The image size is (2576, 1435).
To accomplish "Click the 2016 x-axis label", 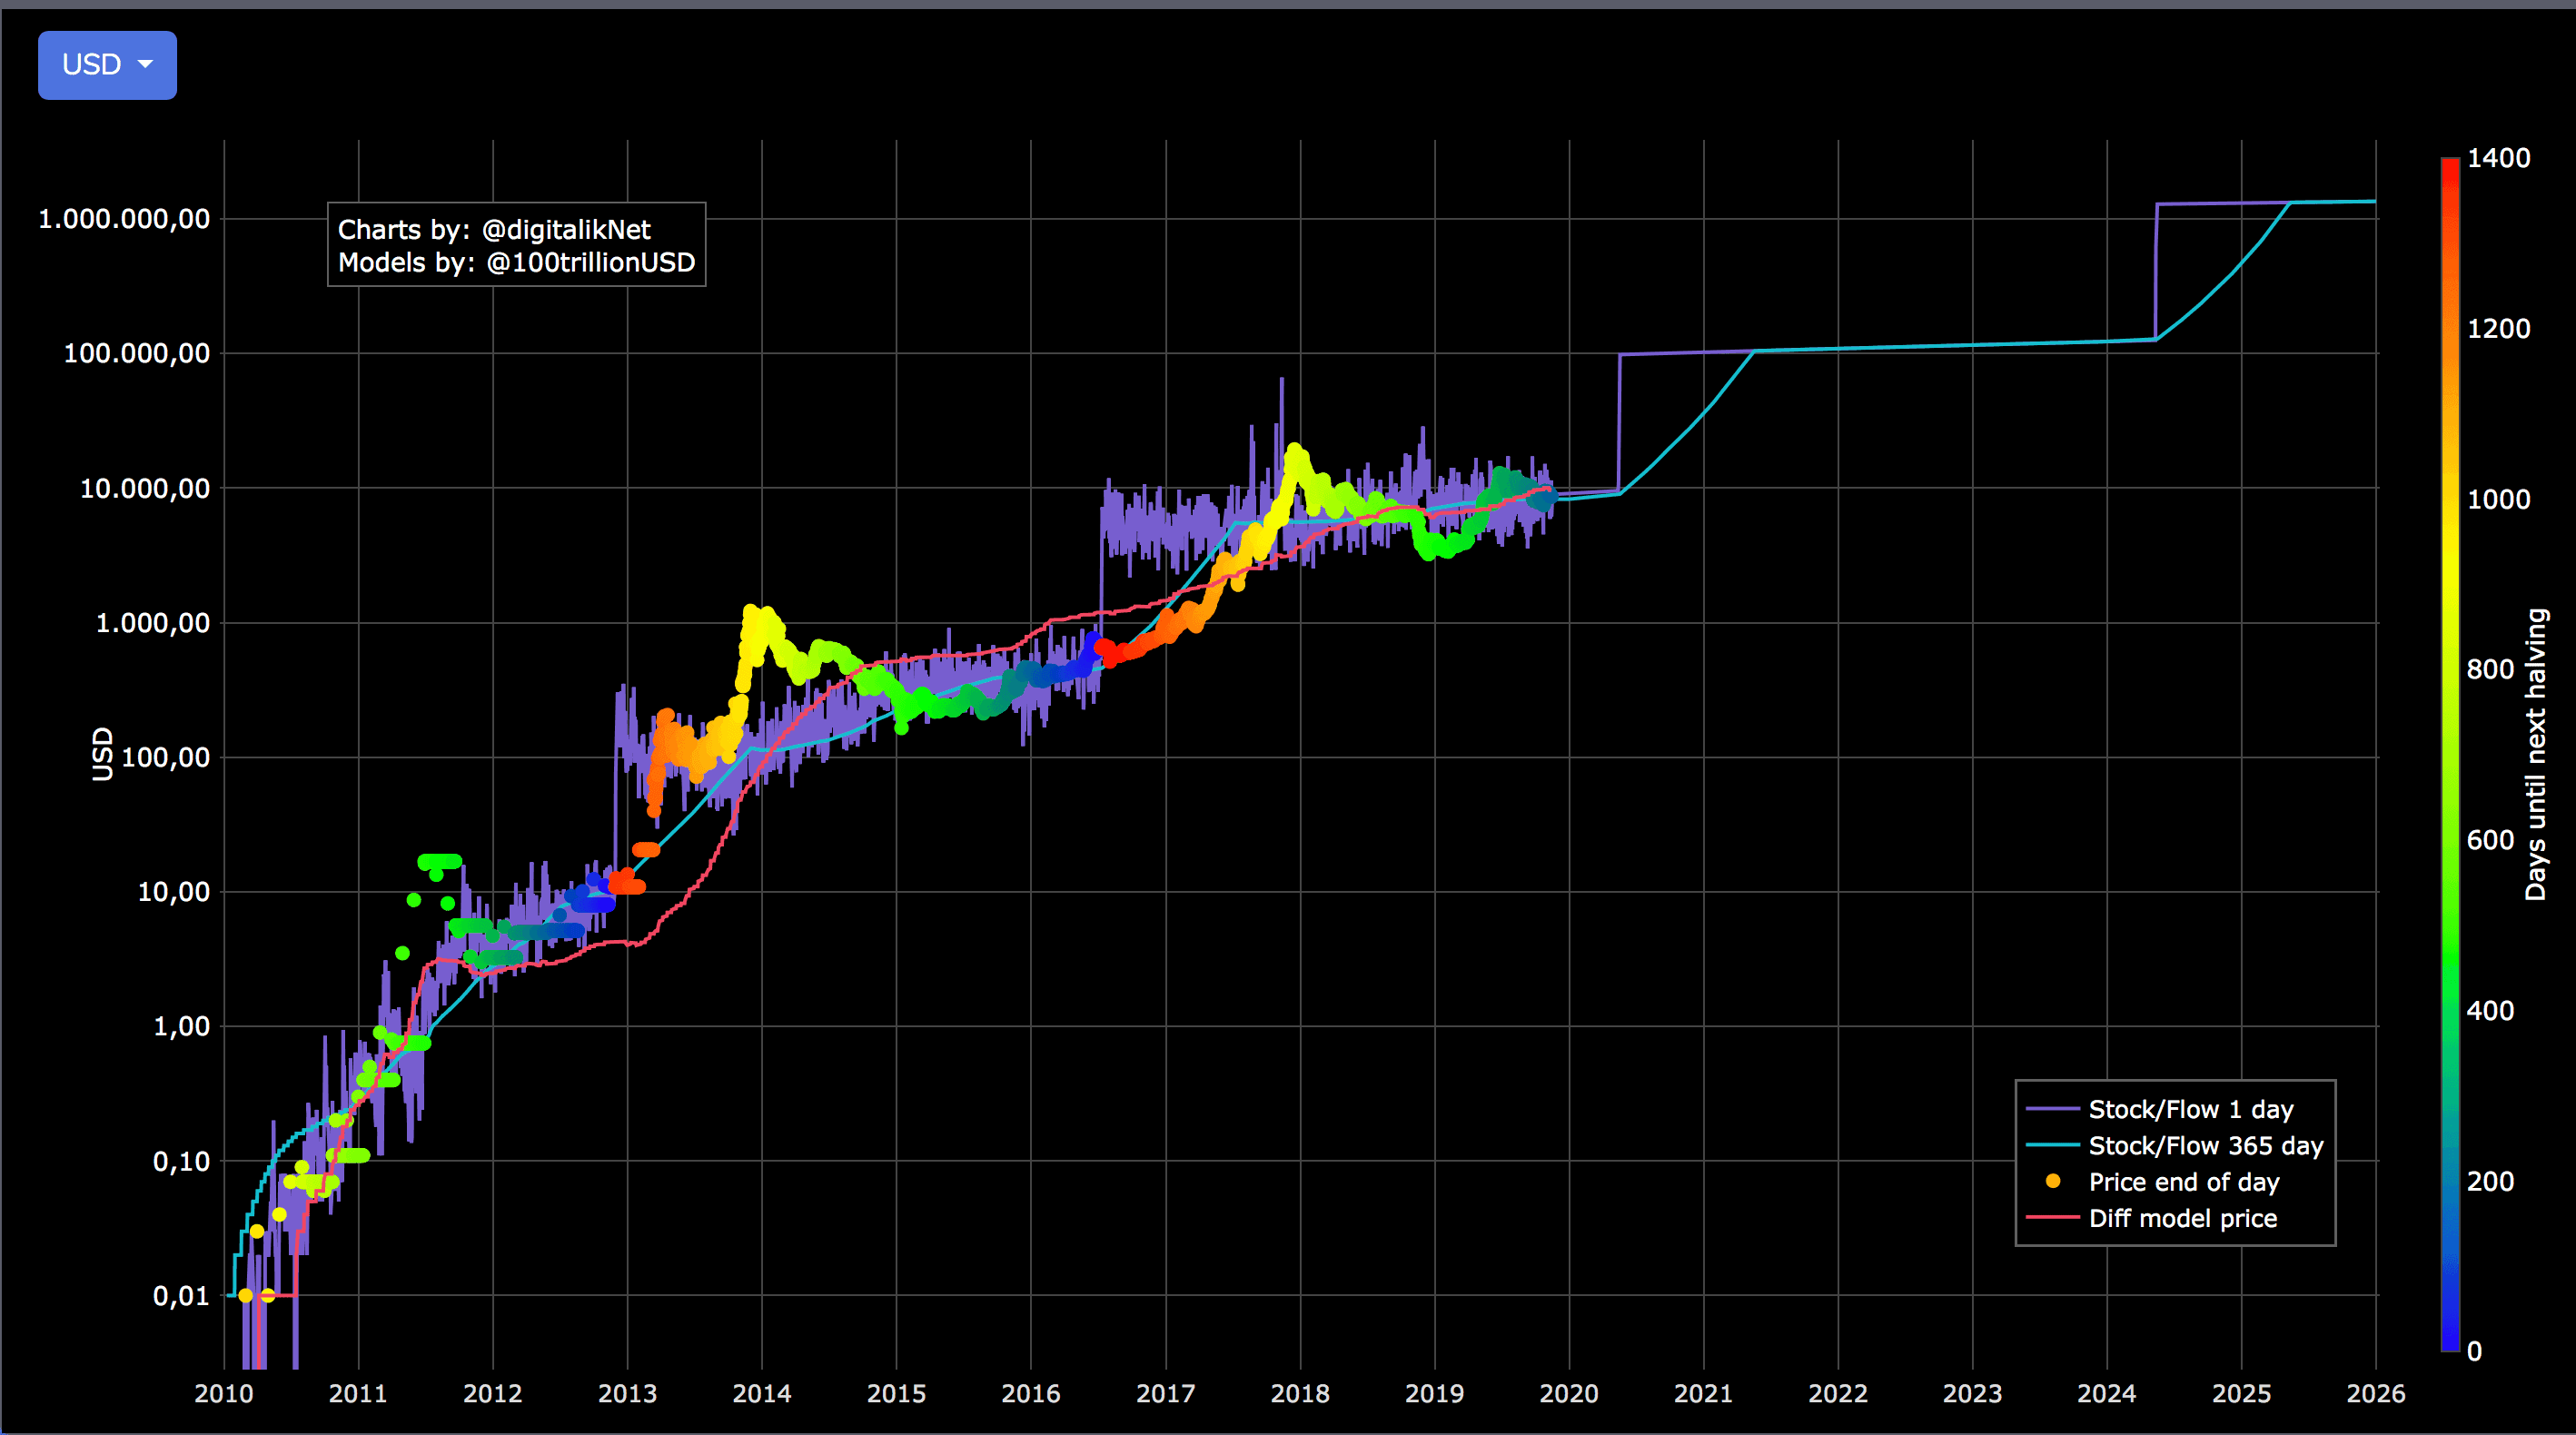I will point(1031,1394).
